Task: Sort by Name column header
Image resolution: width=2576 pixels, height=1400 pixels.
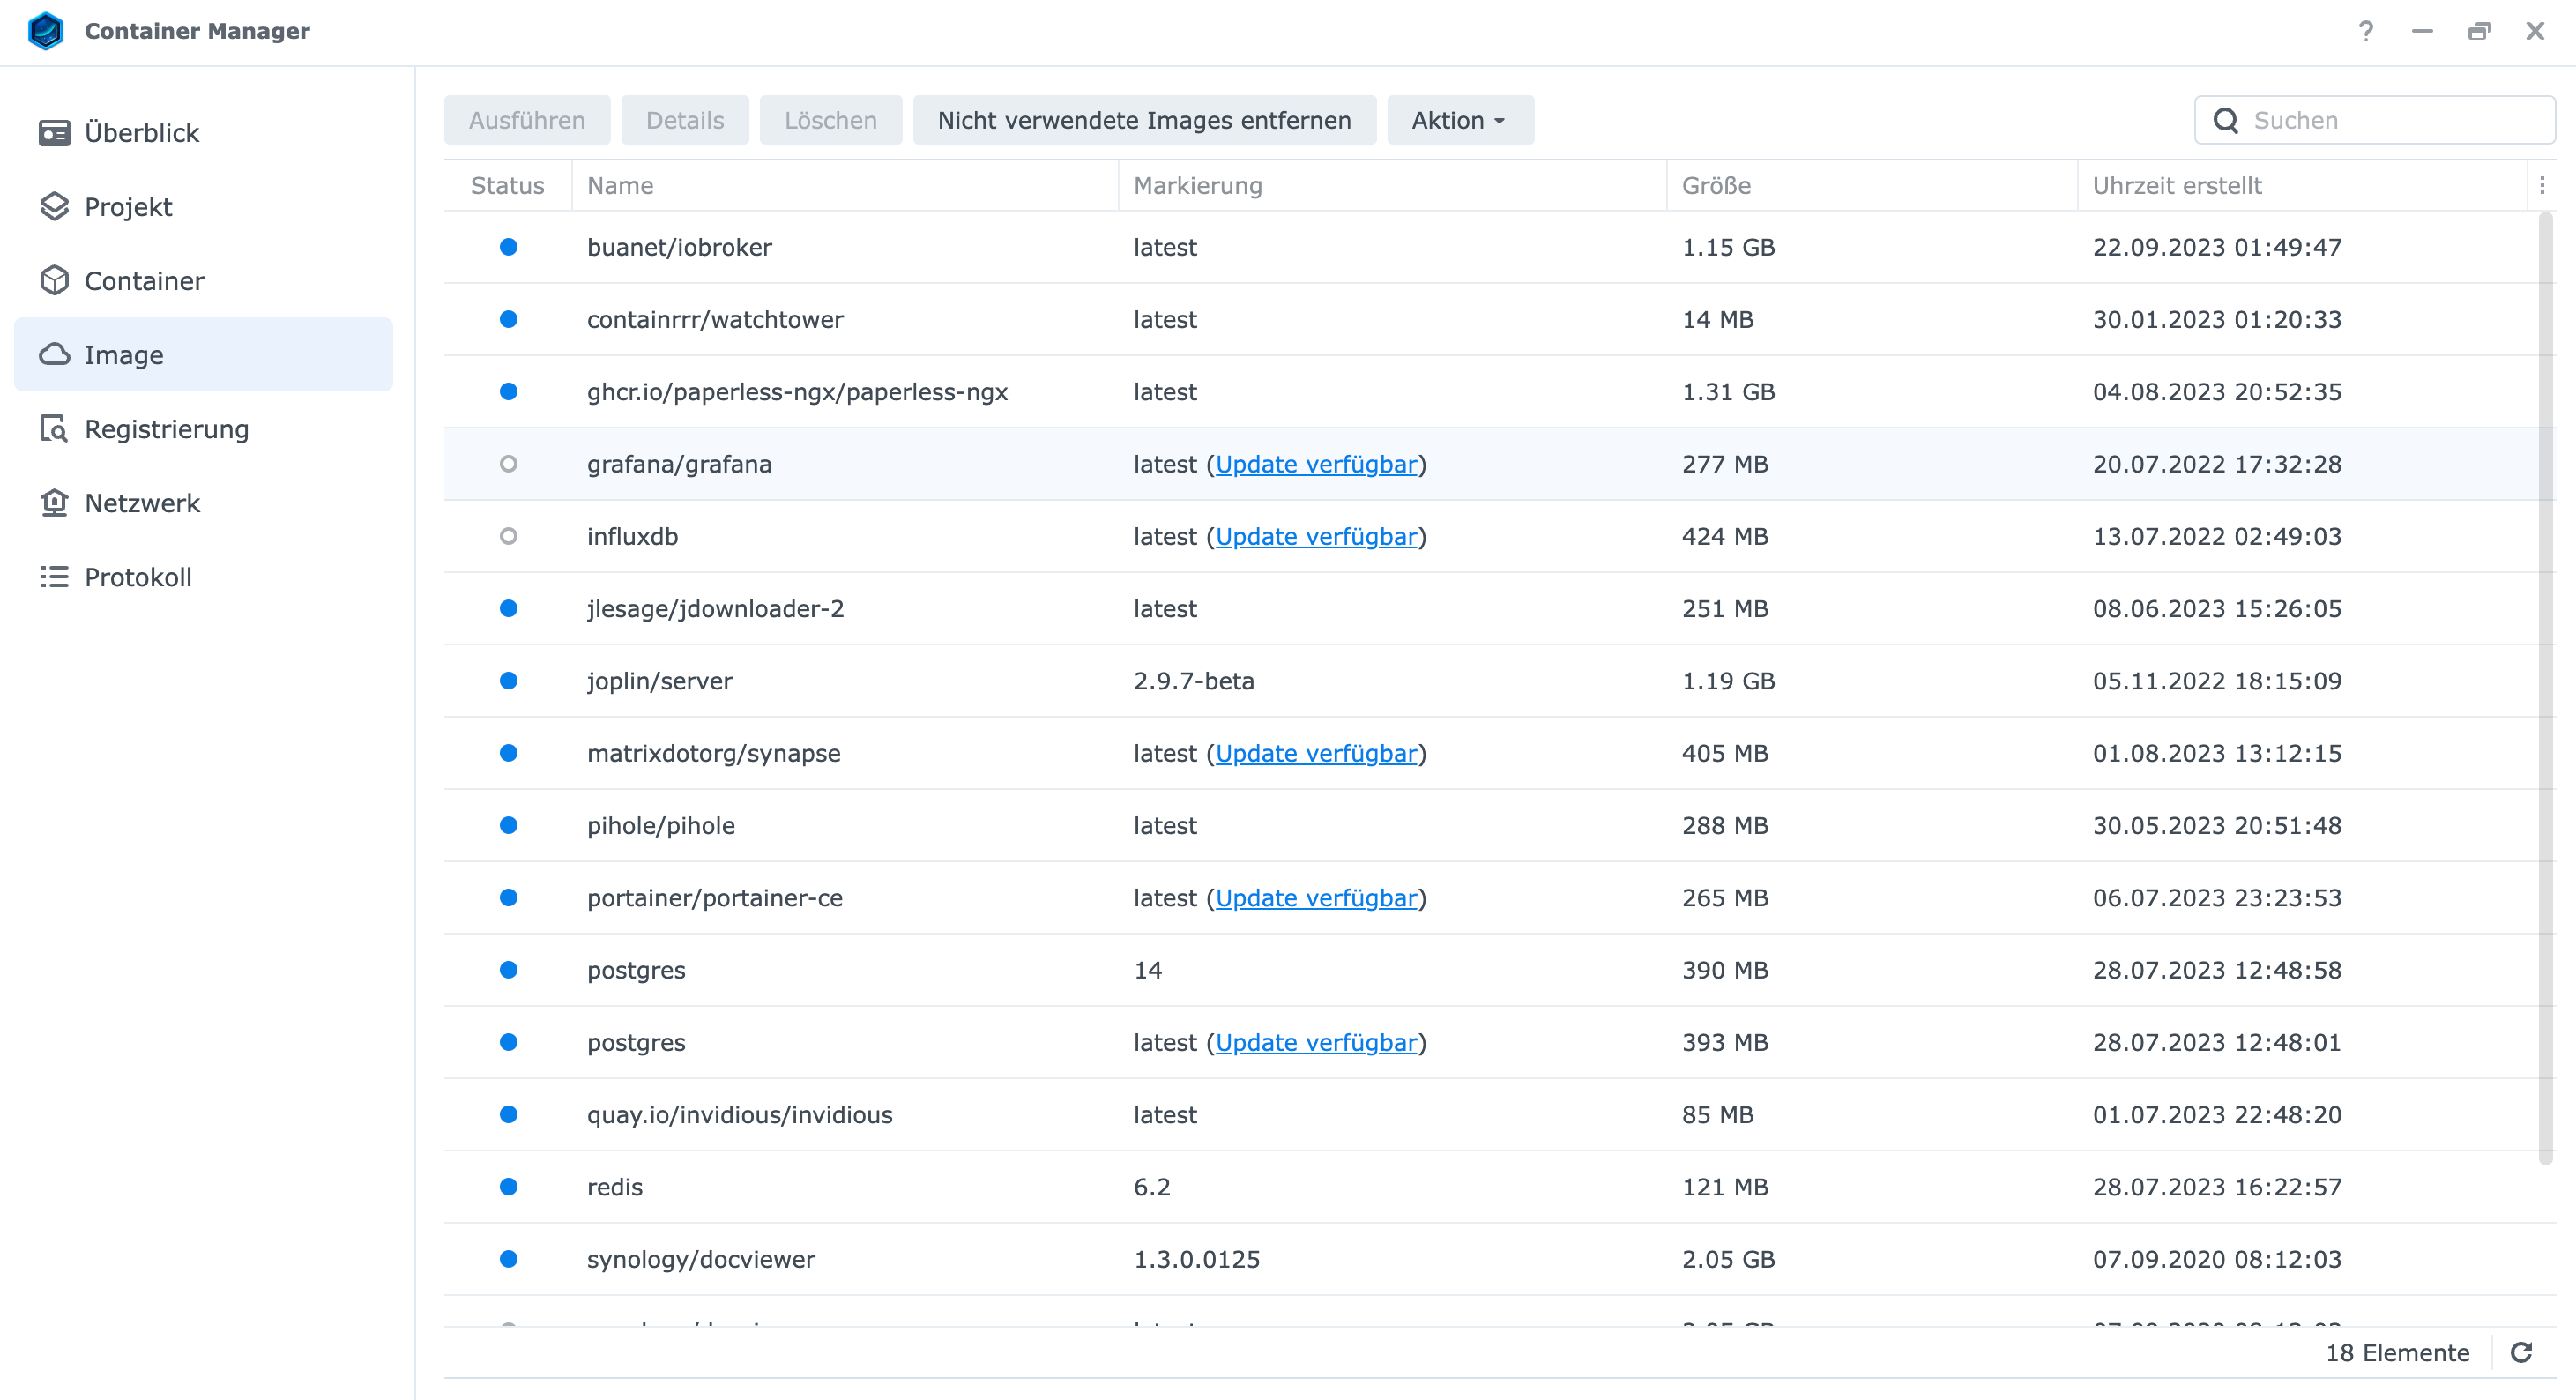Action: point(620,185)
